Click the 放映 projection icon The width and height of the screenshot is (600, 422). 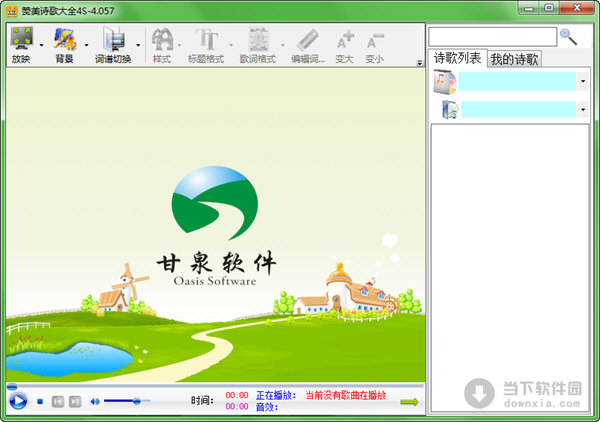(x=21, y=39)
